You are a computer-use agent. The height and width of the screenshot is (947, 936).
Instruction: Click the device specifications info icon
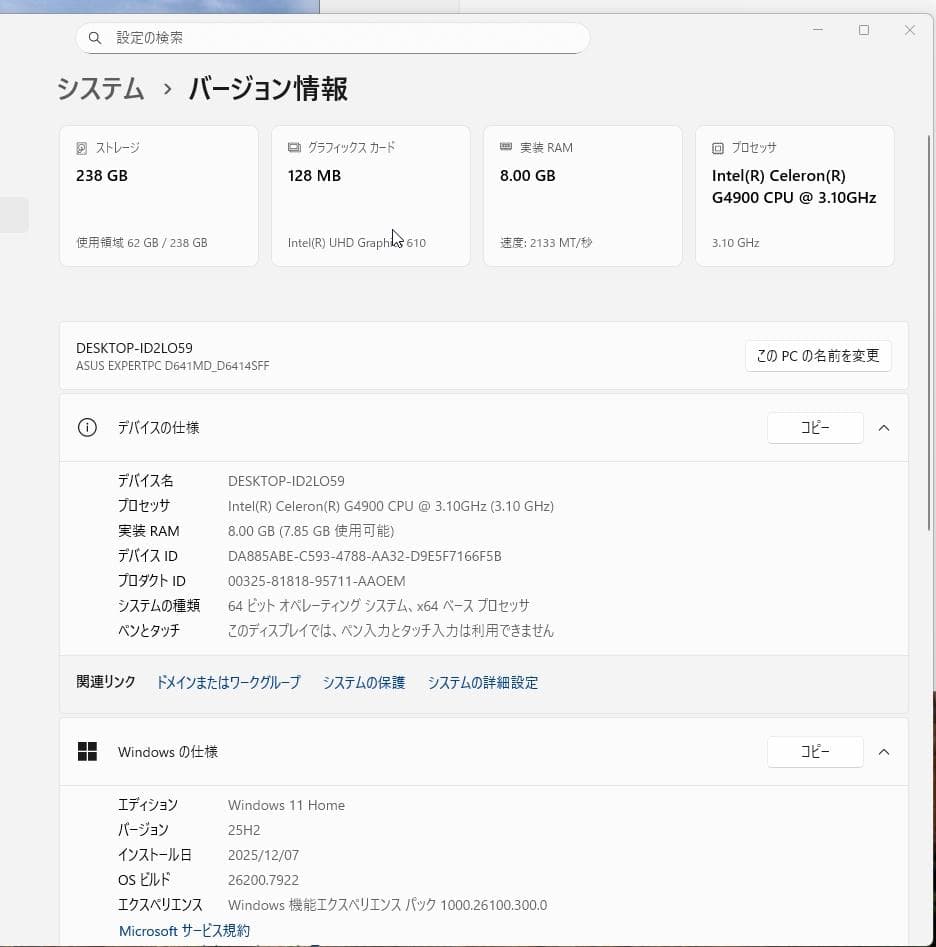(87, 428)
